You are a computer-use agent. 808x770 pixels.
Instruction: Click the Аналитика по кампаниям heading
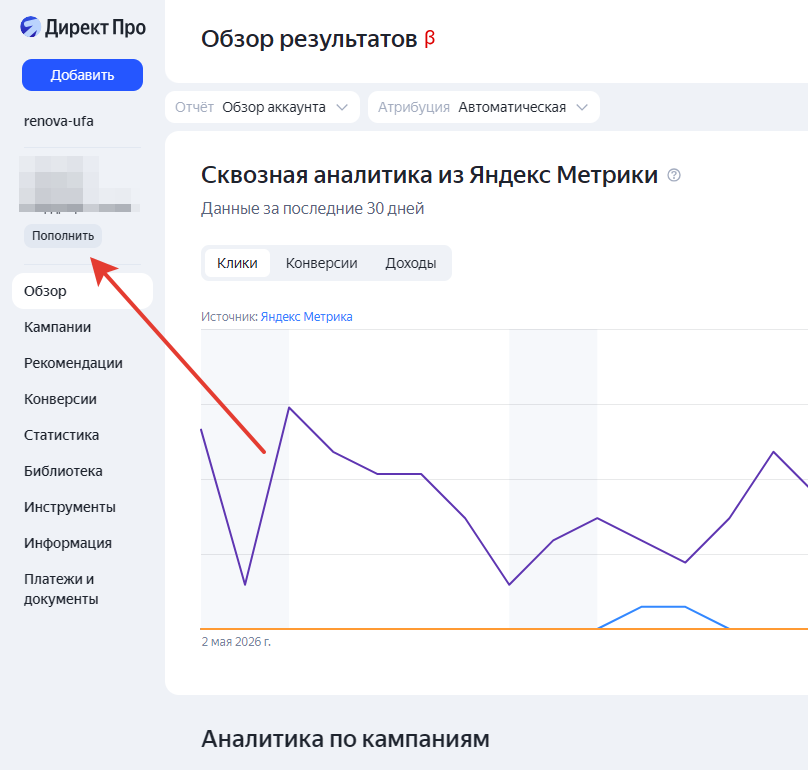click(345, 739)
